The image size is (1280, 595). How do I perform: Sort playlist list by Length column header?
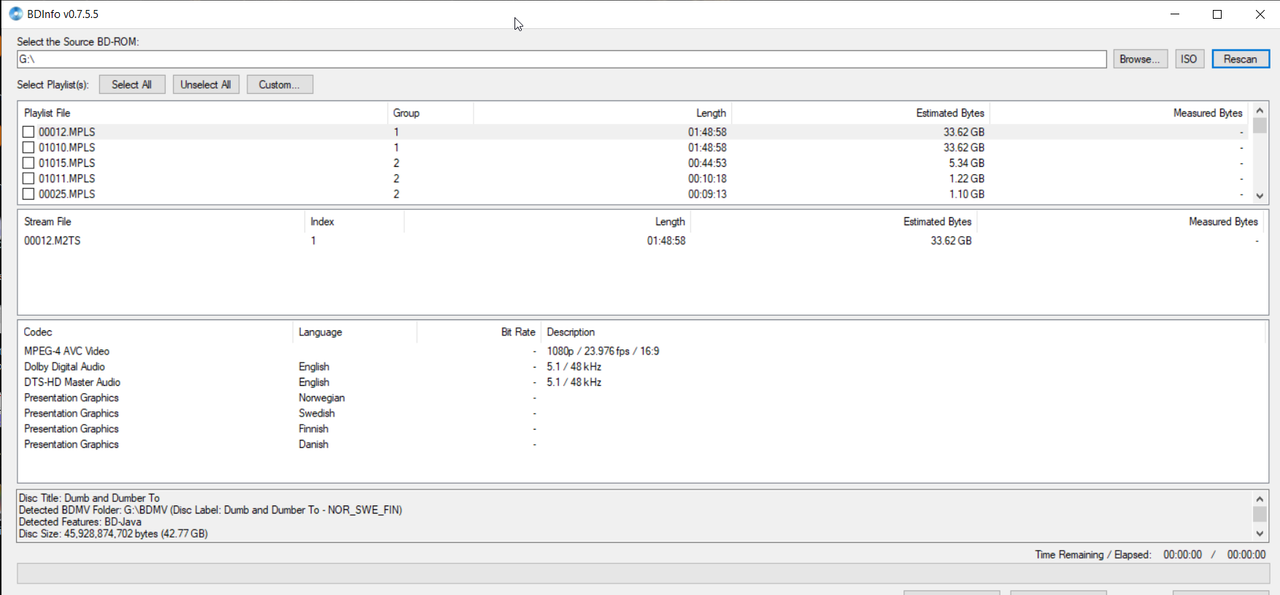[602, 113]
